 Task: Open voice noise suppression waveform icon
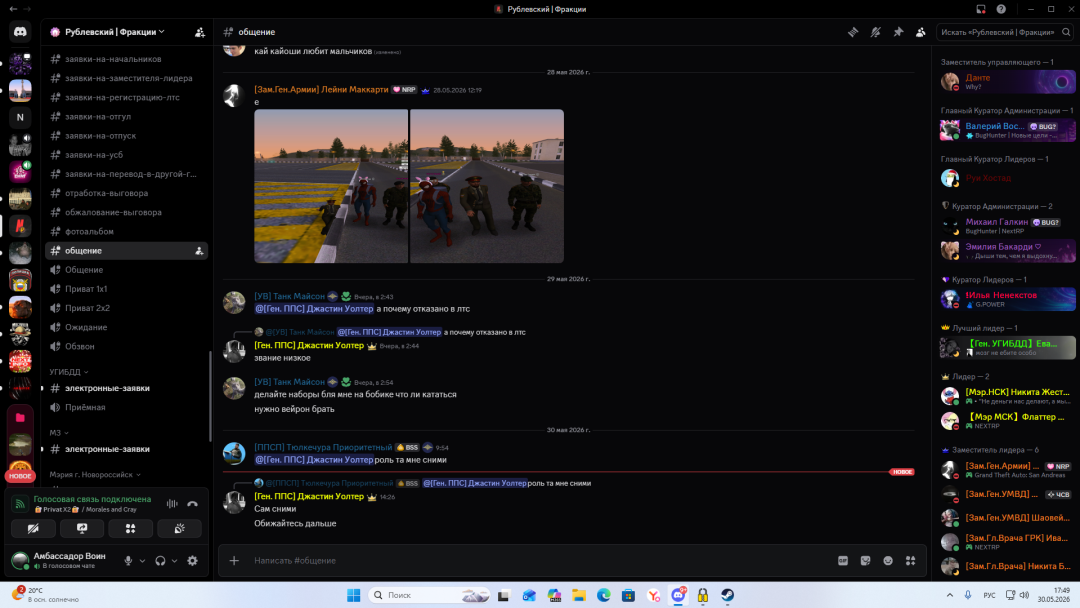[172, 504]
